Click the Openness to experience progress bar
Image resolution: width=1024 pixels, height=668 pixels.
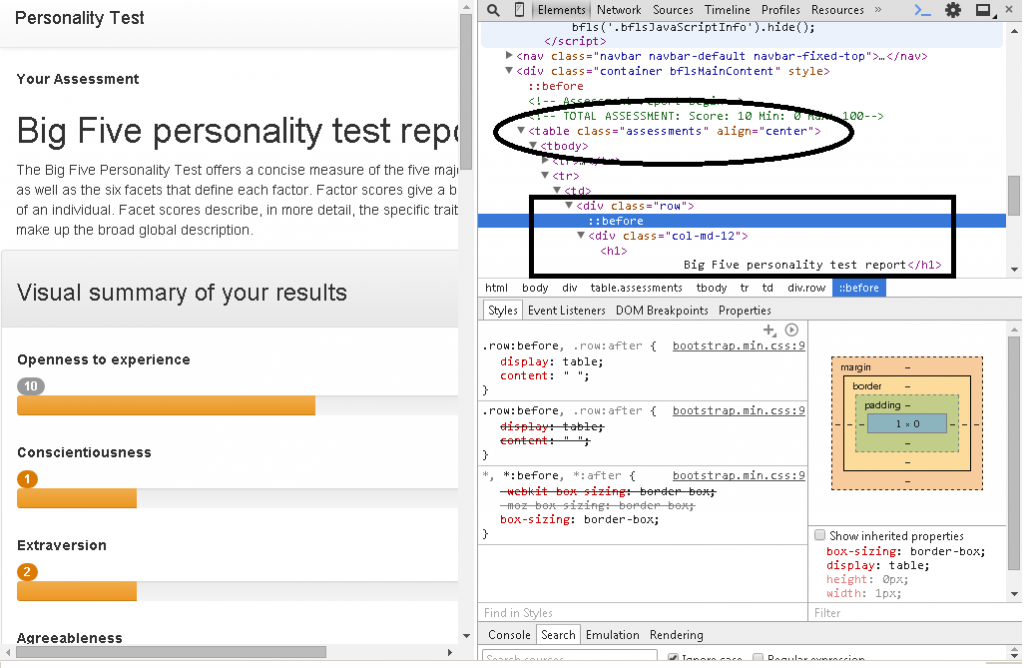(166, 405)
